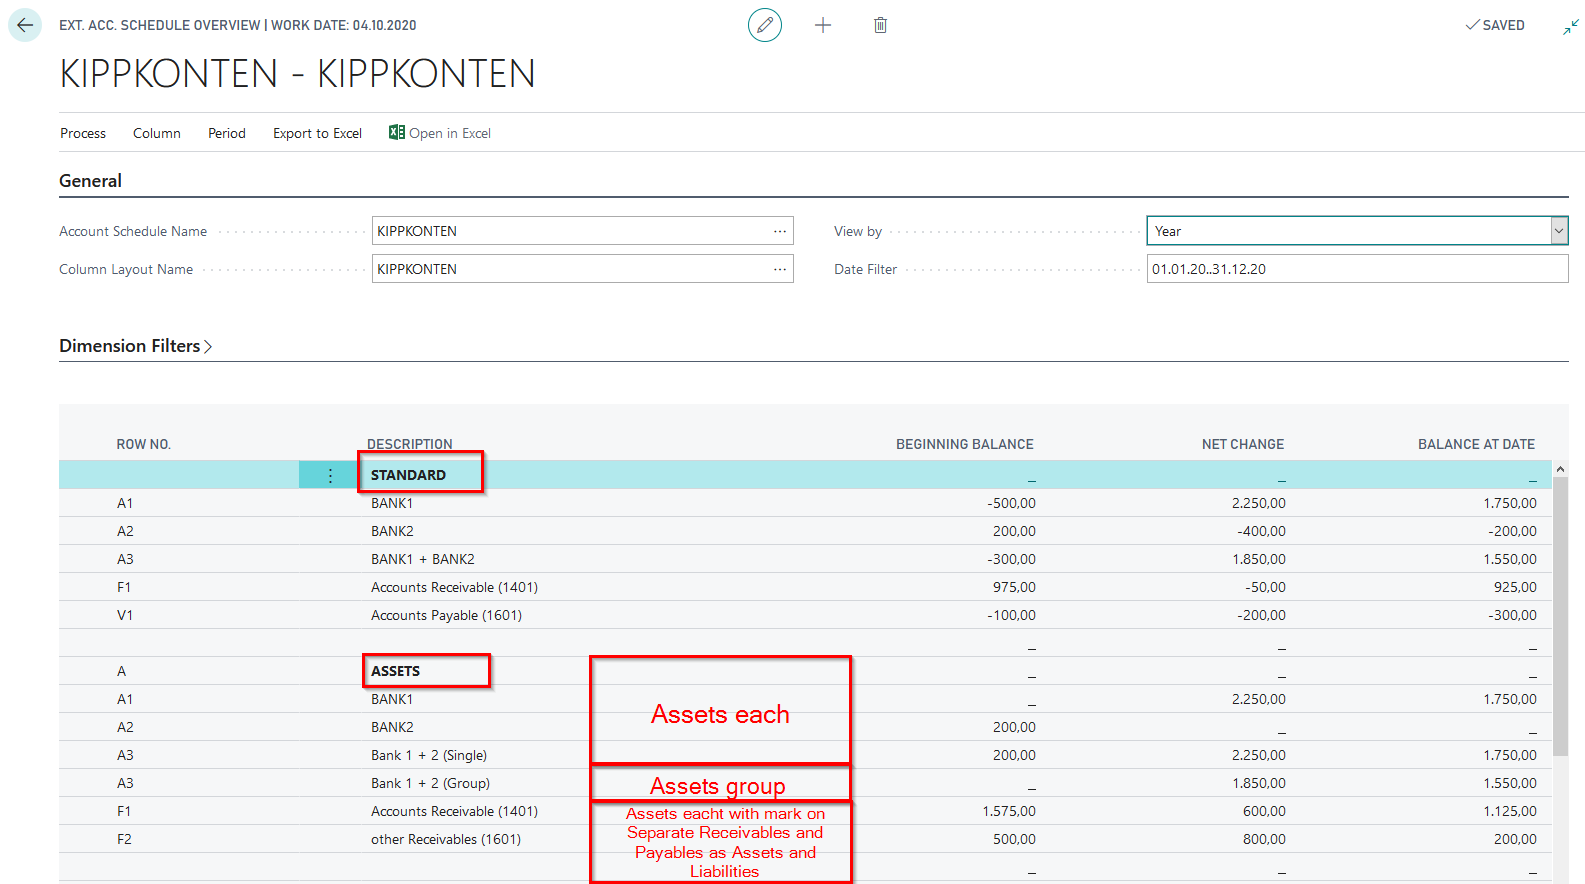Click the BALANCE AT DATE column header

point(1476,444)
